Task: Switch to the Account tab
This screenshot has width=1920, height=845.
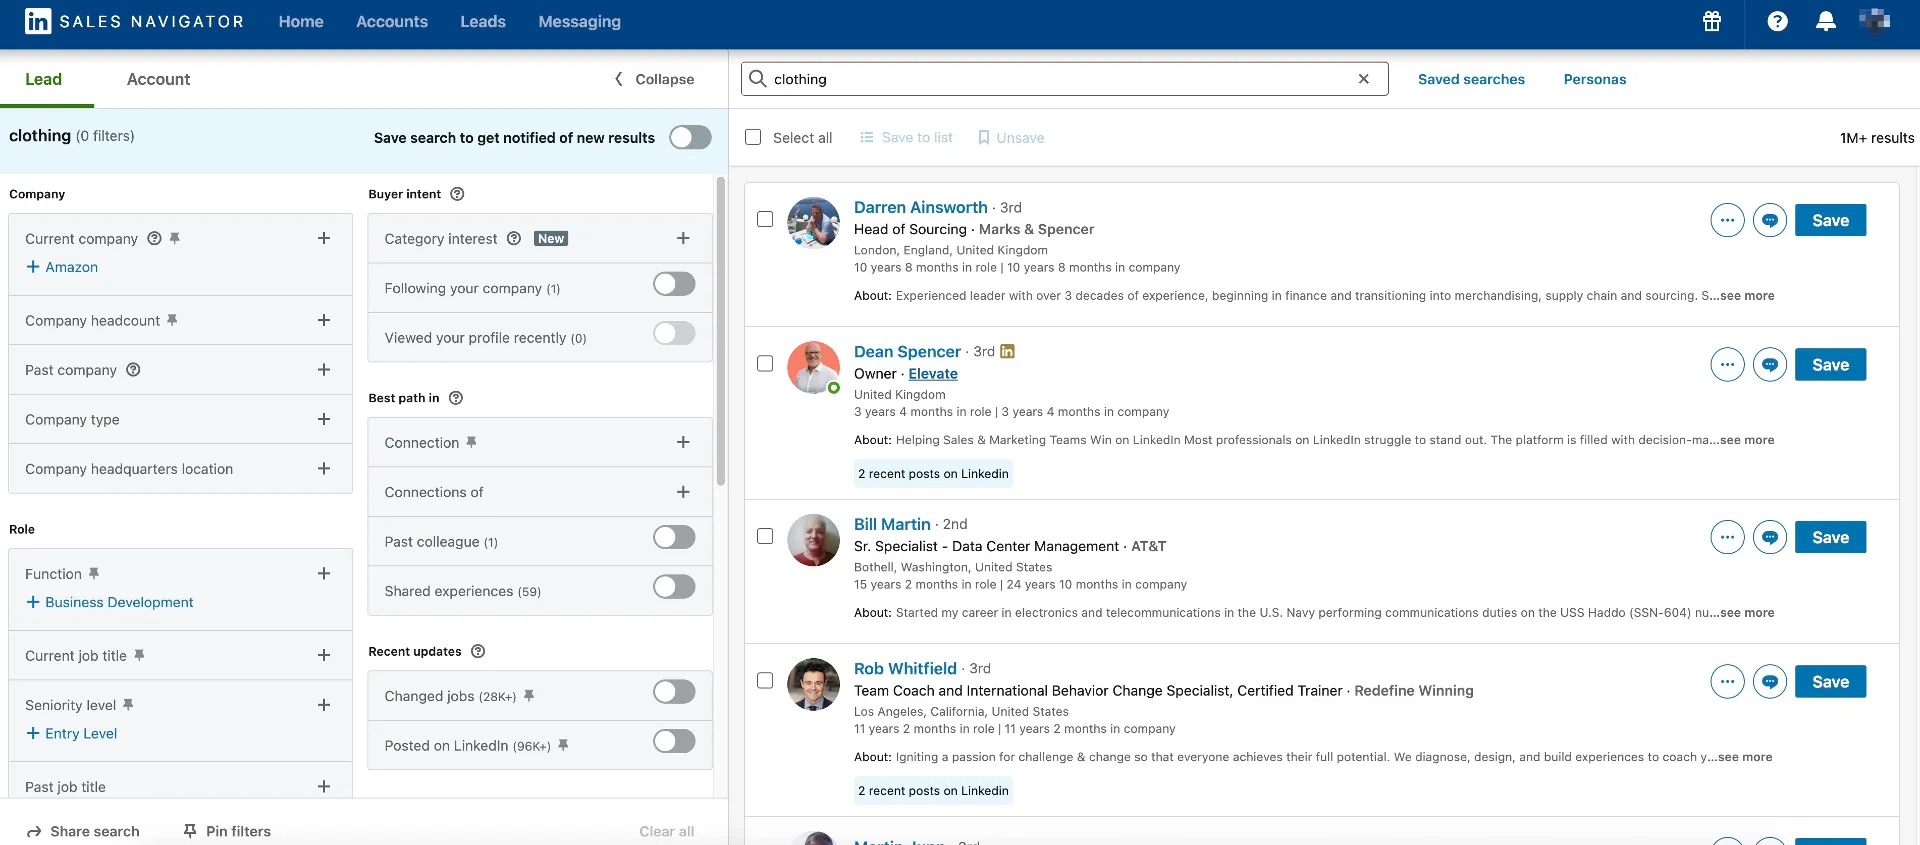Action: click(158, 79)
